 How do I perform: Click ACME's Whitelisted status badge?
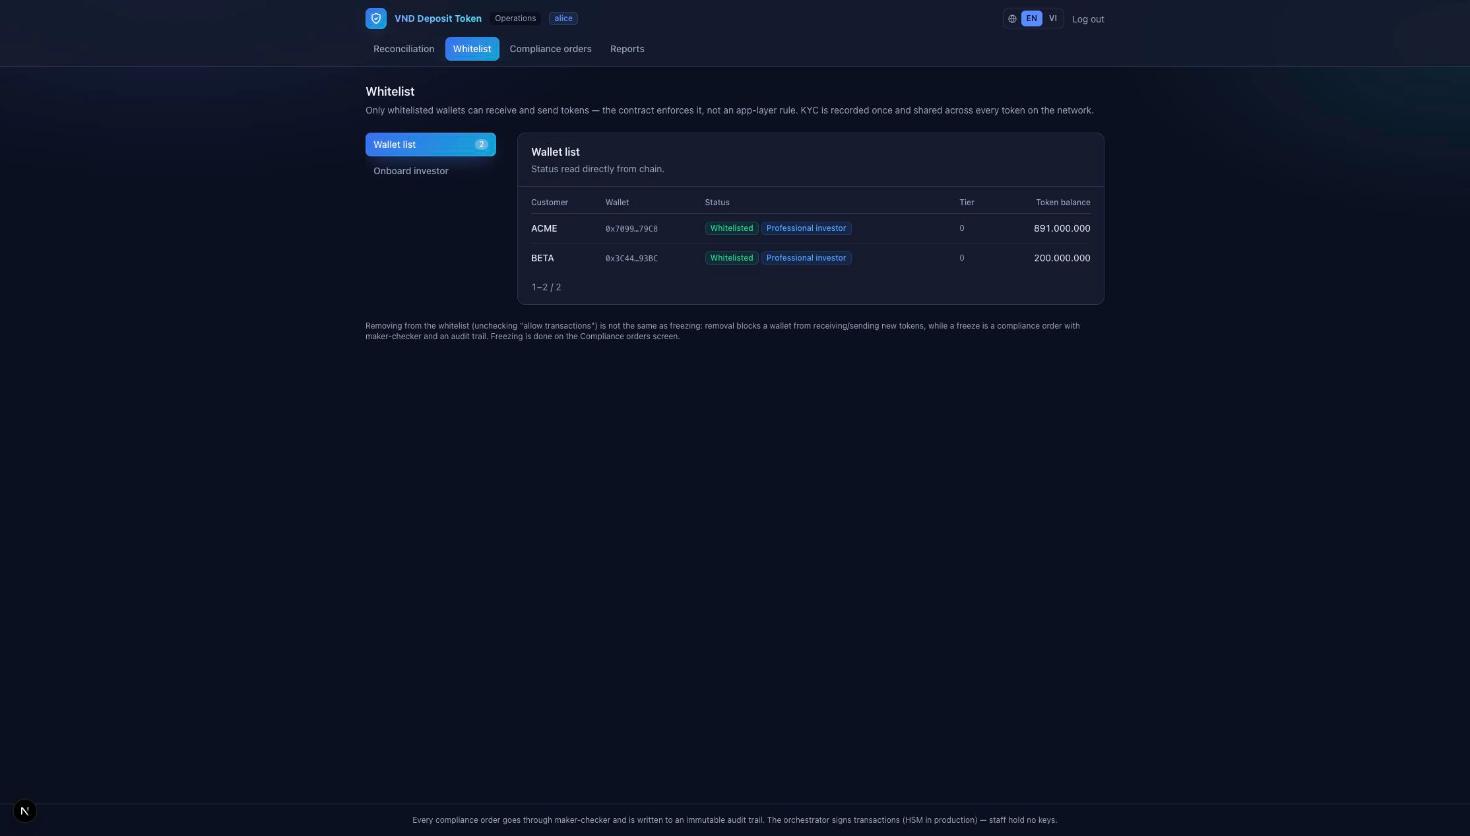point(731,228)
